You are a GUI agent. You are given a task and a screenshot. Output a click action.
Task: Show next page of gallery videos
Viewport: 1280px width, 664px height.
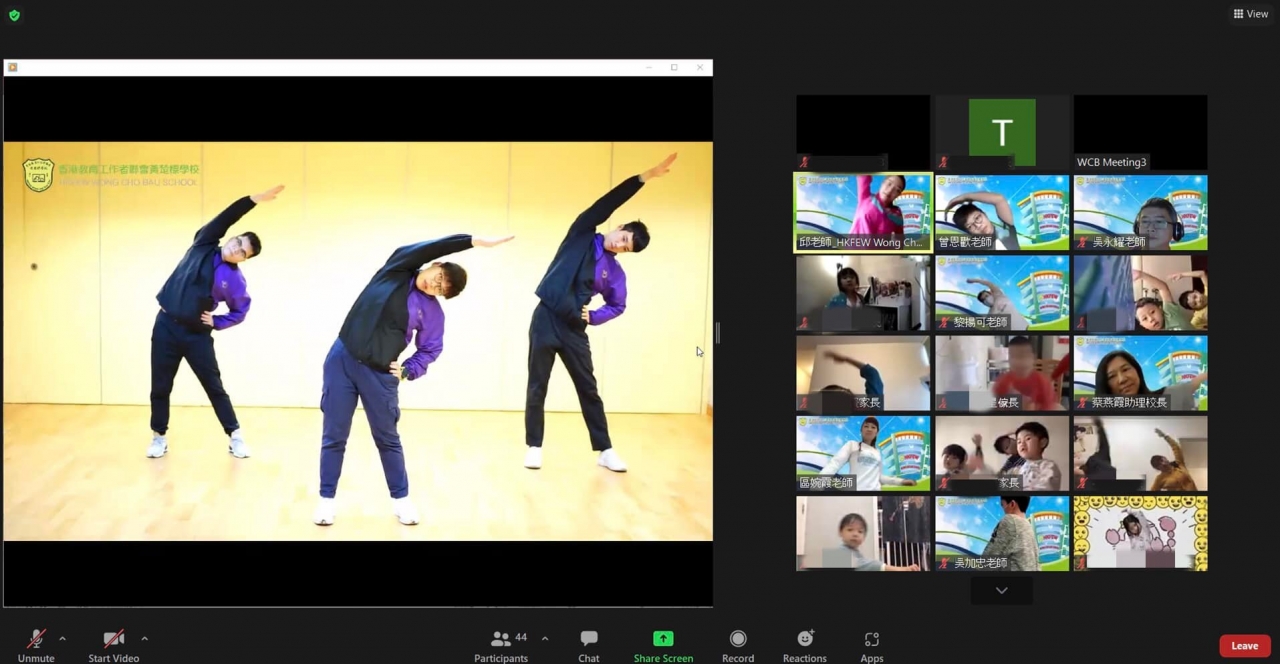pyautogui.click(x=1001, y=591)
